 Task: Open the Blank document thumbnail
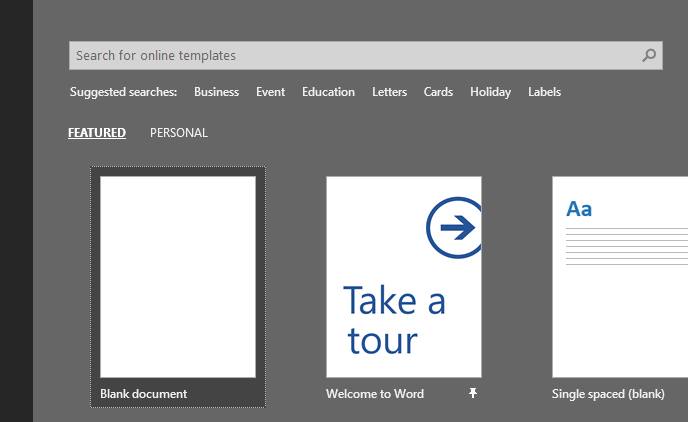click(x=178, y=277)
